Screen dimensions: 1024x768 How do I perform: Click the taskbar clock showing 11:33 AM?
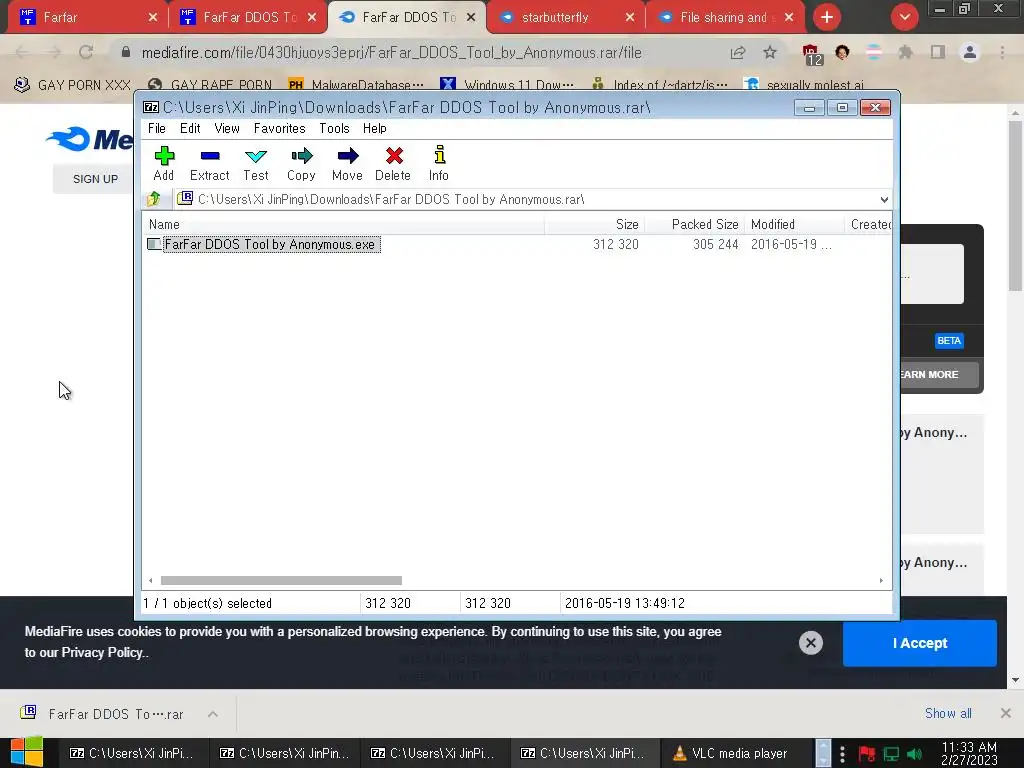[969, 753]
